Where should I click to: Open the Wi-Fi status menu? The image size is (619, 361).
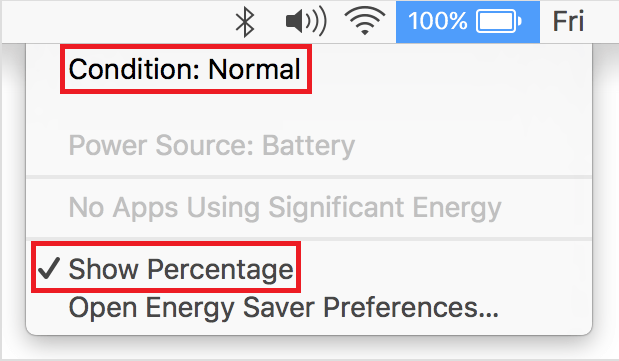coord(365,21)
